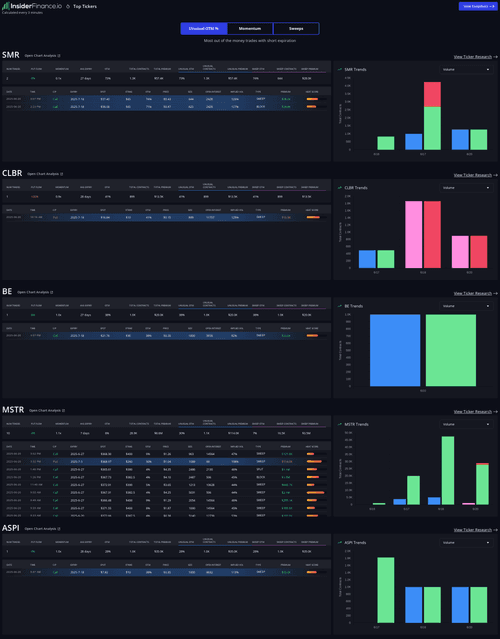Image resolution: width=500 pixels, height=639 pixels.
Task: Follow View Ticker Research link for SMR
Action: (x=473, y=57)
